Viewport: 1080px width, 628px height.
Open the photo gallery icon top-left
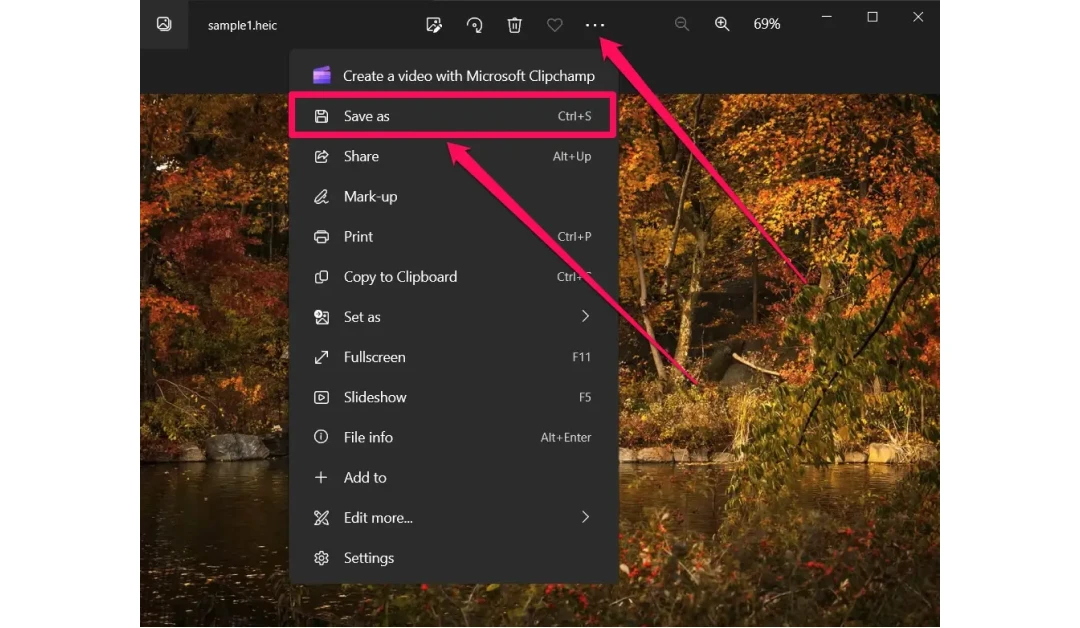pyautogui.click(x=163, y=23)
